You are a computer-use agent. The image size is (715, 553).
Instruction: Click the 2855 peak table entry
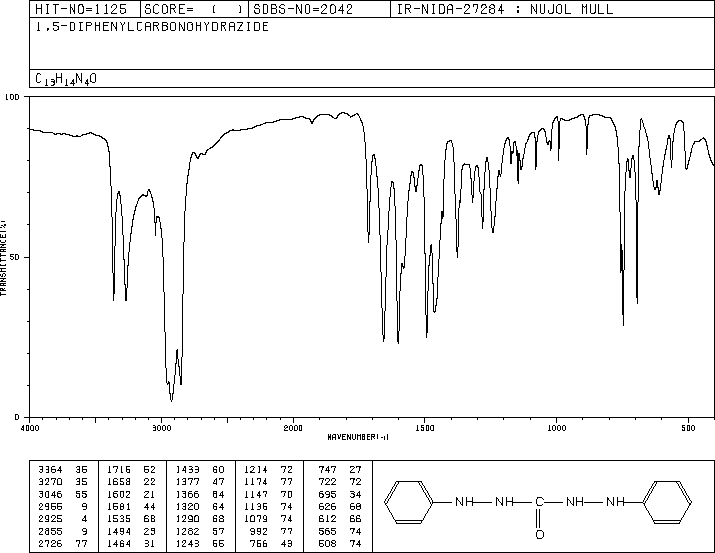coord(63,531)
